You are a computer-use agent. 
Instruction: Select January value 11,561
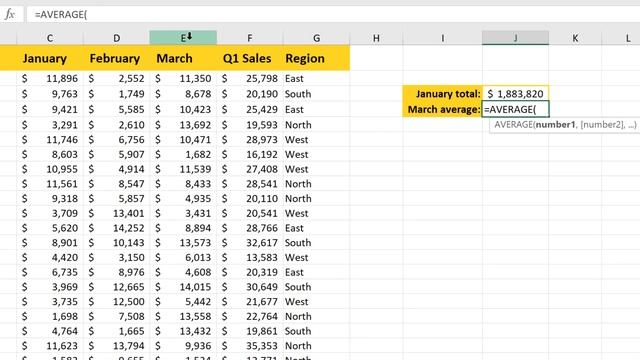(50, 184)
